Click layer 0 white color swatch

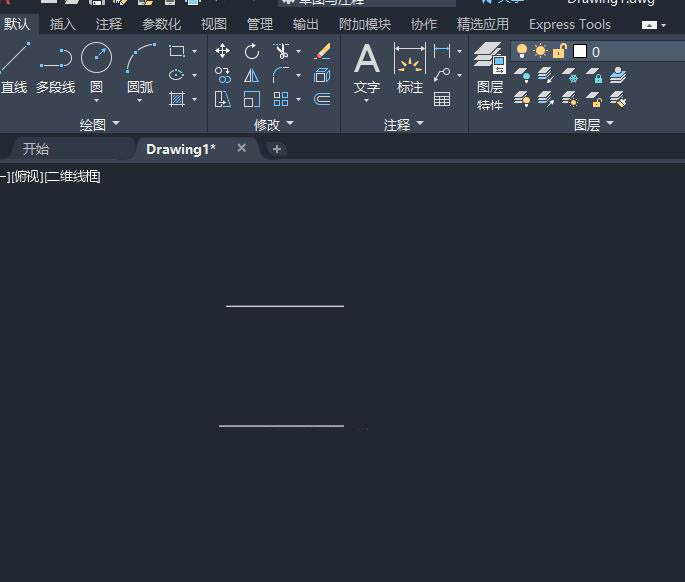tap(580, 51)
